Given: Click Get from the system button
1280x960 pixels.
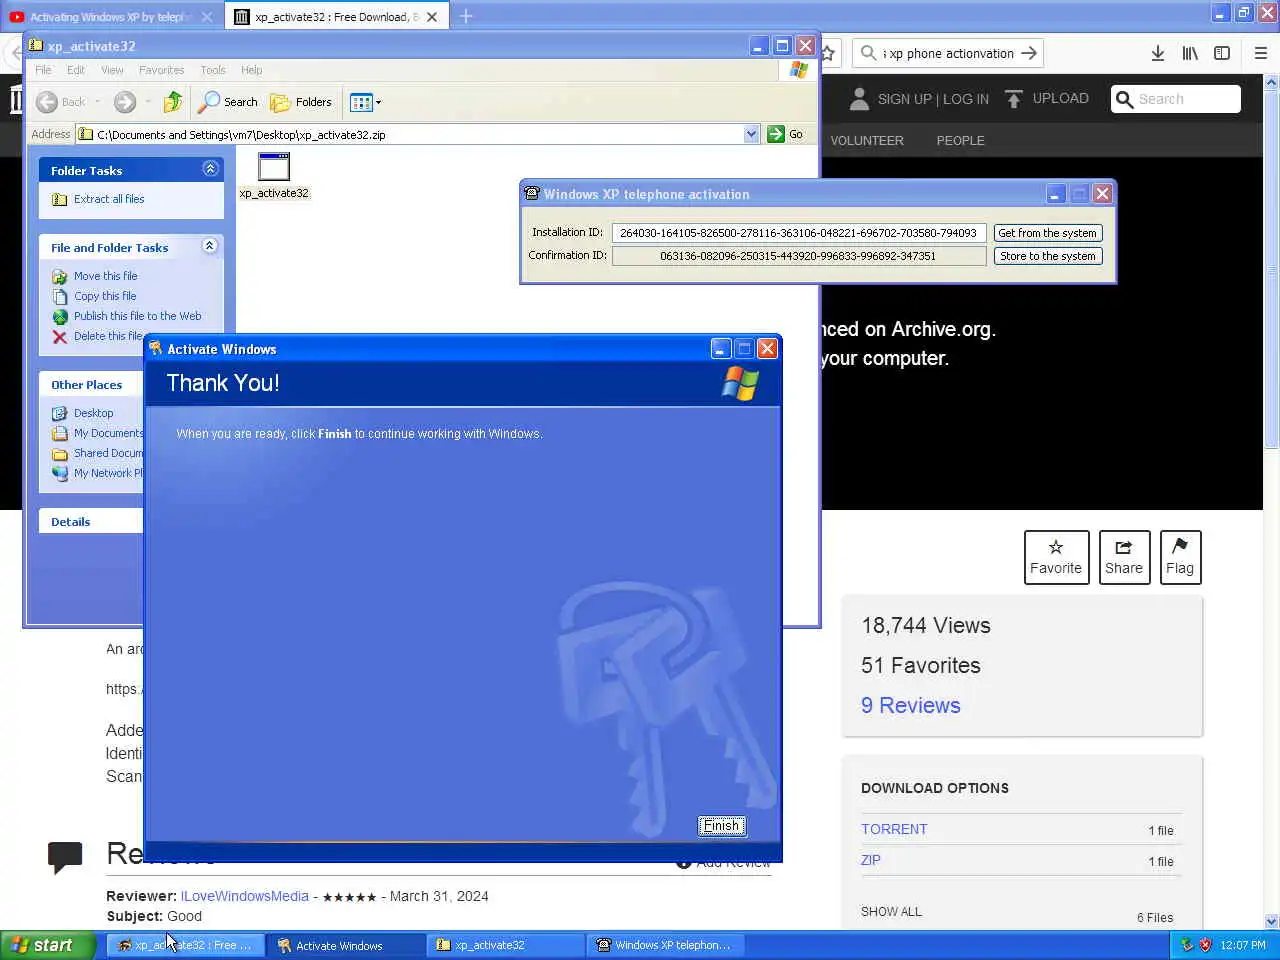Looking at the screenshot, I should coord(1047,233).
